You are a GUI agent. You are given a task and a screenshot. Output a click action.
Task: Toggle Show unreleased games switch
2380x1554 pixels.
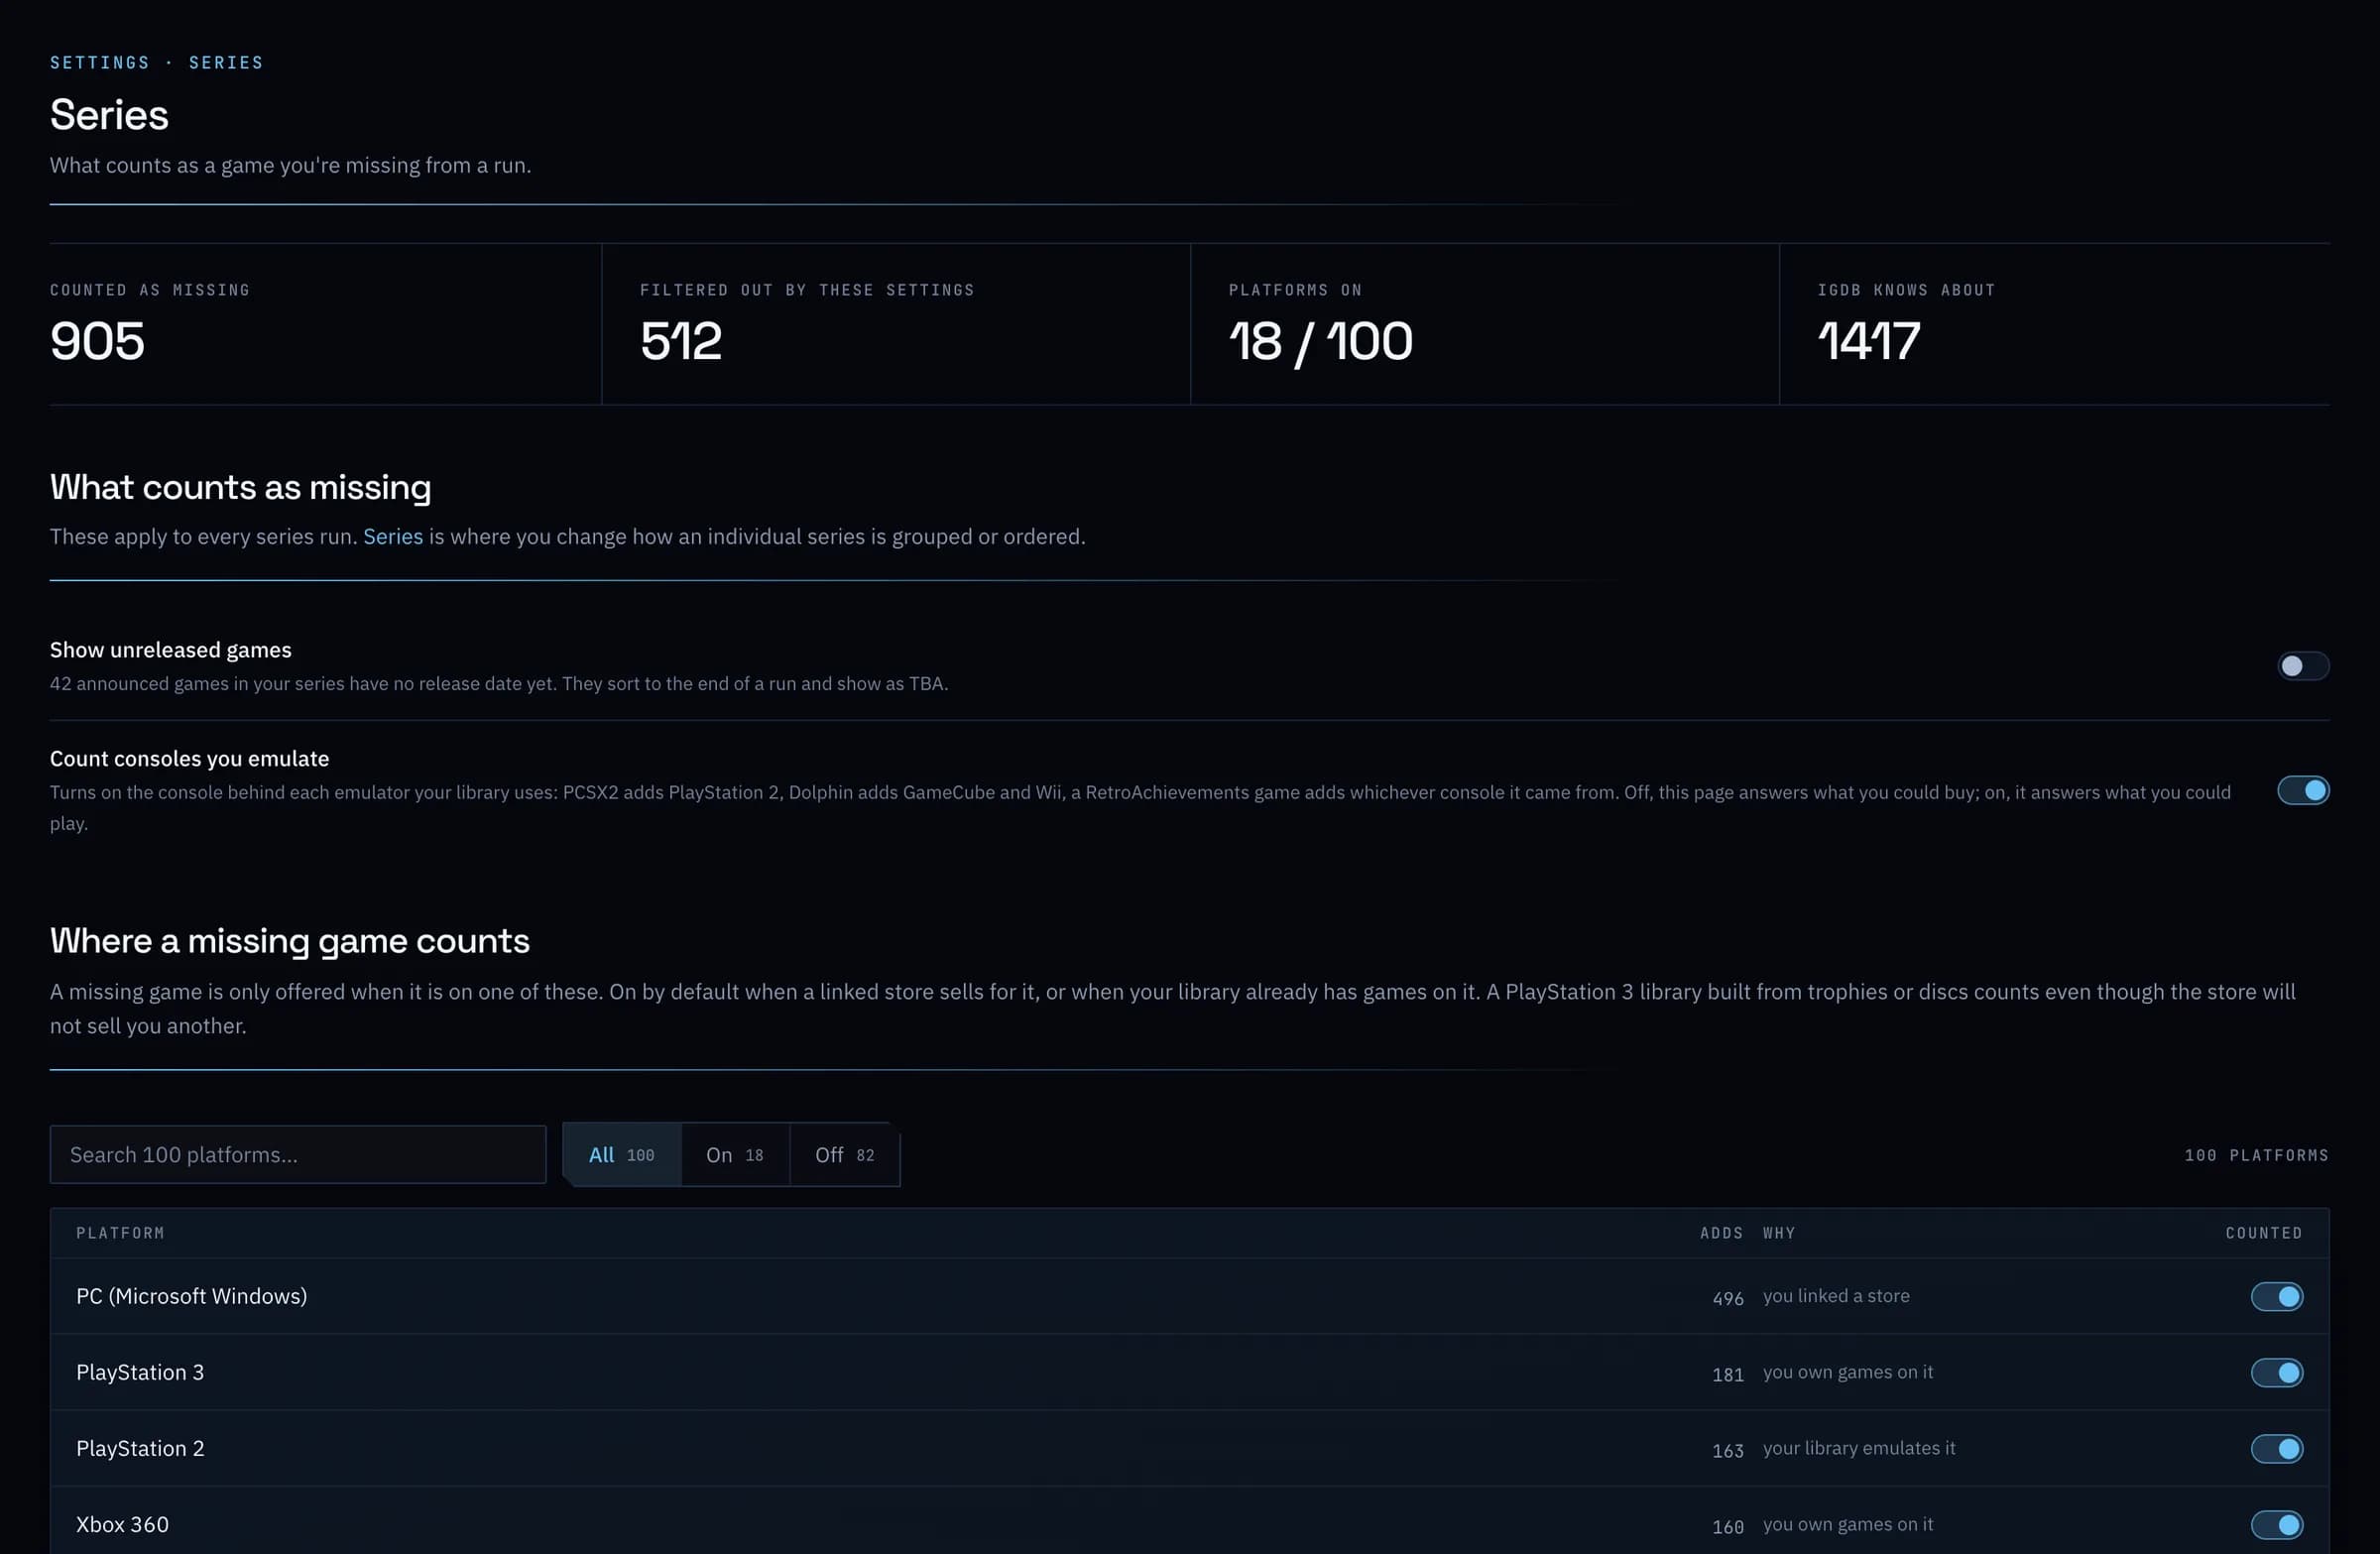[2302, 666]
